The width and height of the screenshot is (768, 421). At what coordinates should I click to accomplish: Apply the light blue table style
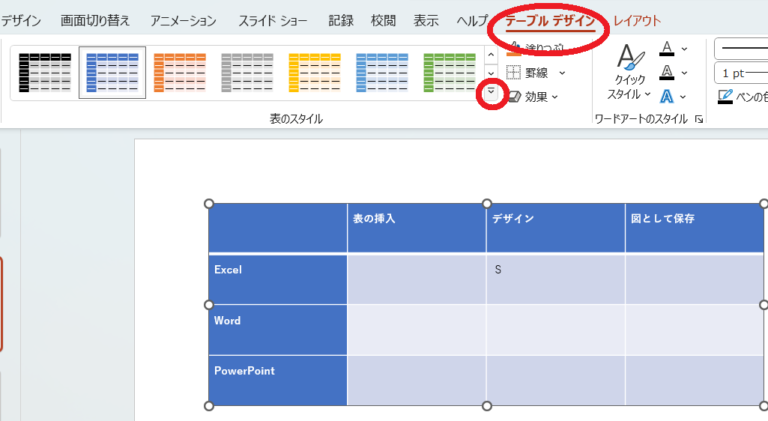[383, 73]
